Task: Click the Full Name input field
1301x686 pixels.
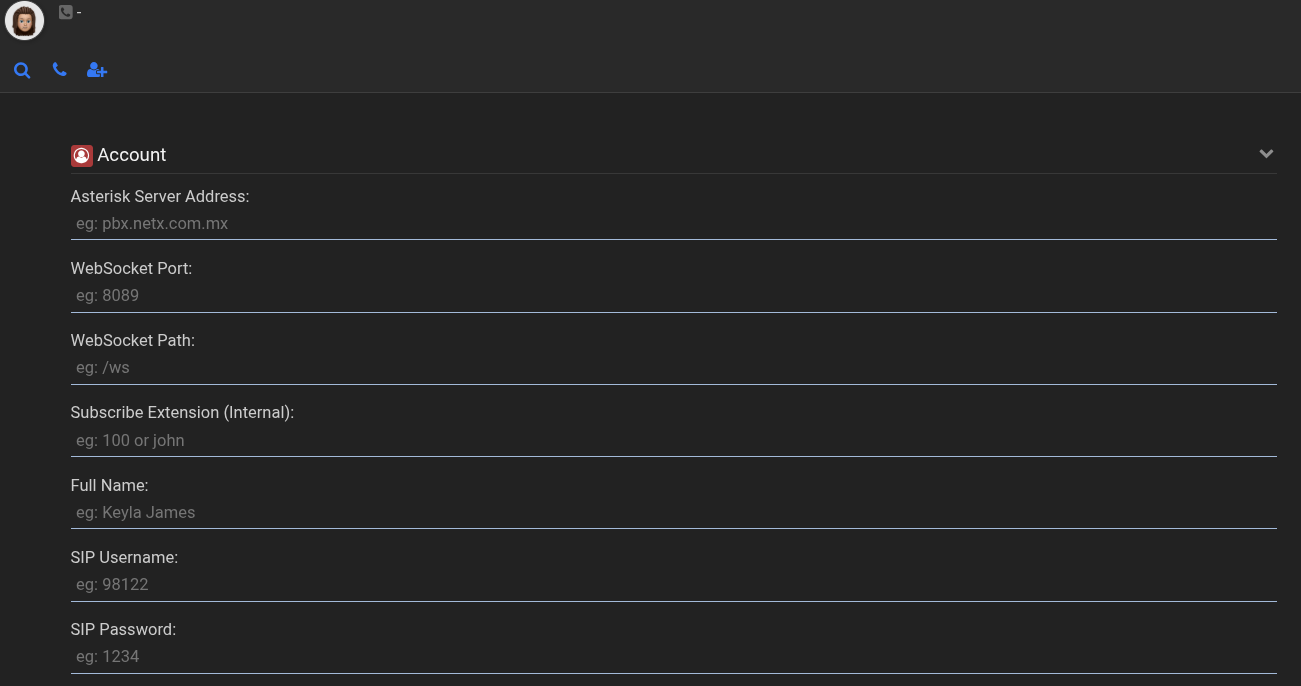Action: (x=674, y=513)
